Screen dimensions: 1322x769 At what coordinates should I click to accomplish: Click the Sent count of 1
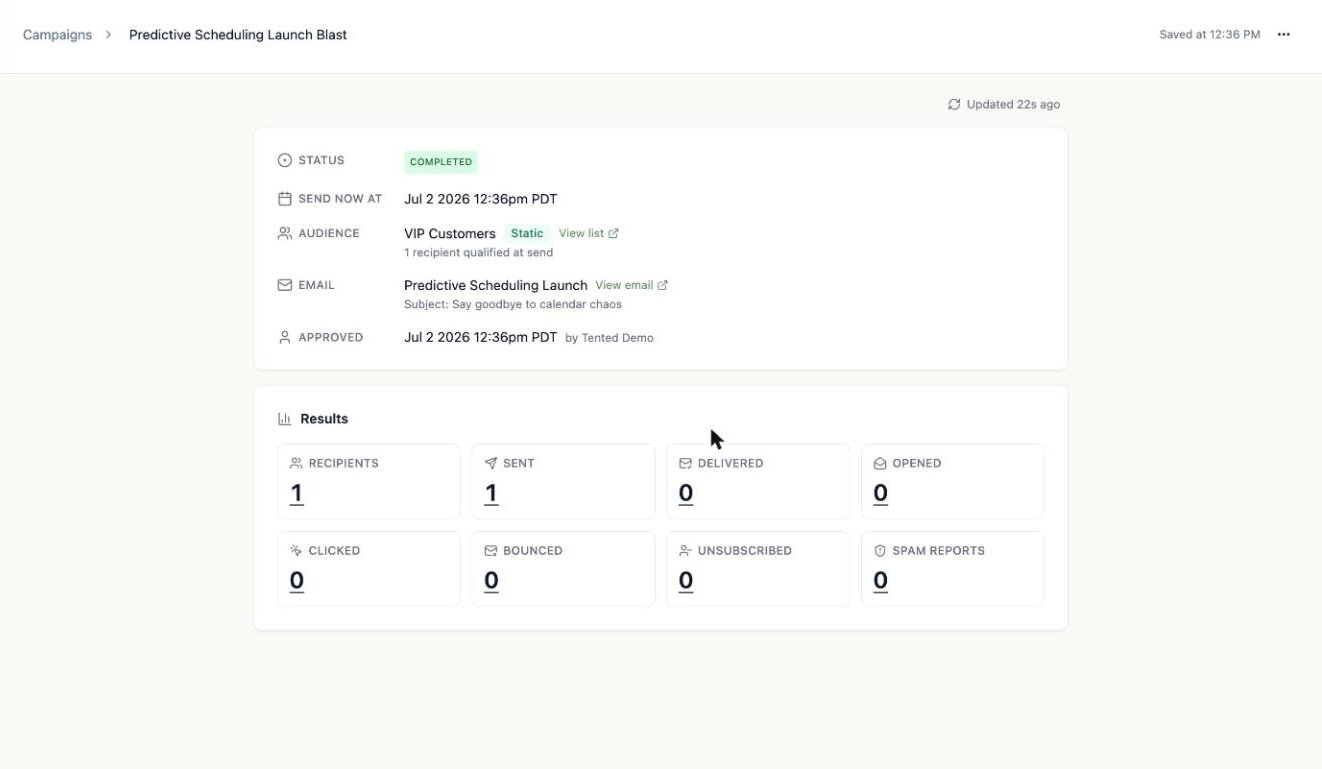(491, 493)
